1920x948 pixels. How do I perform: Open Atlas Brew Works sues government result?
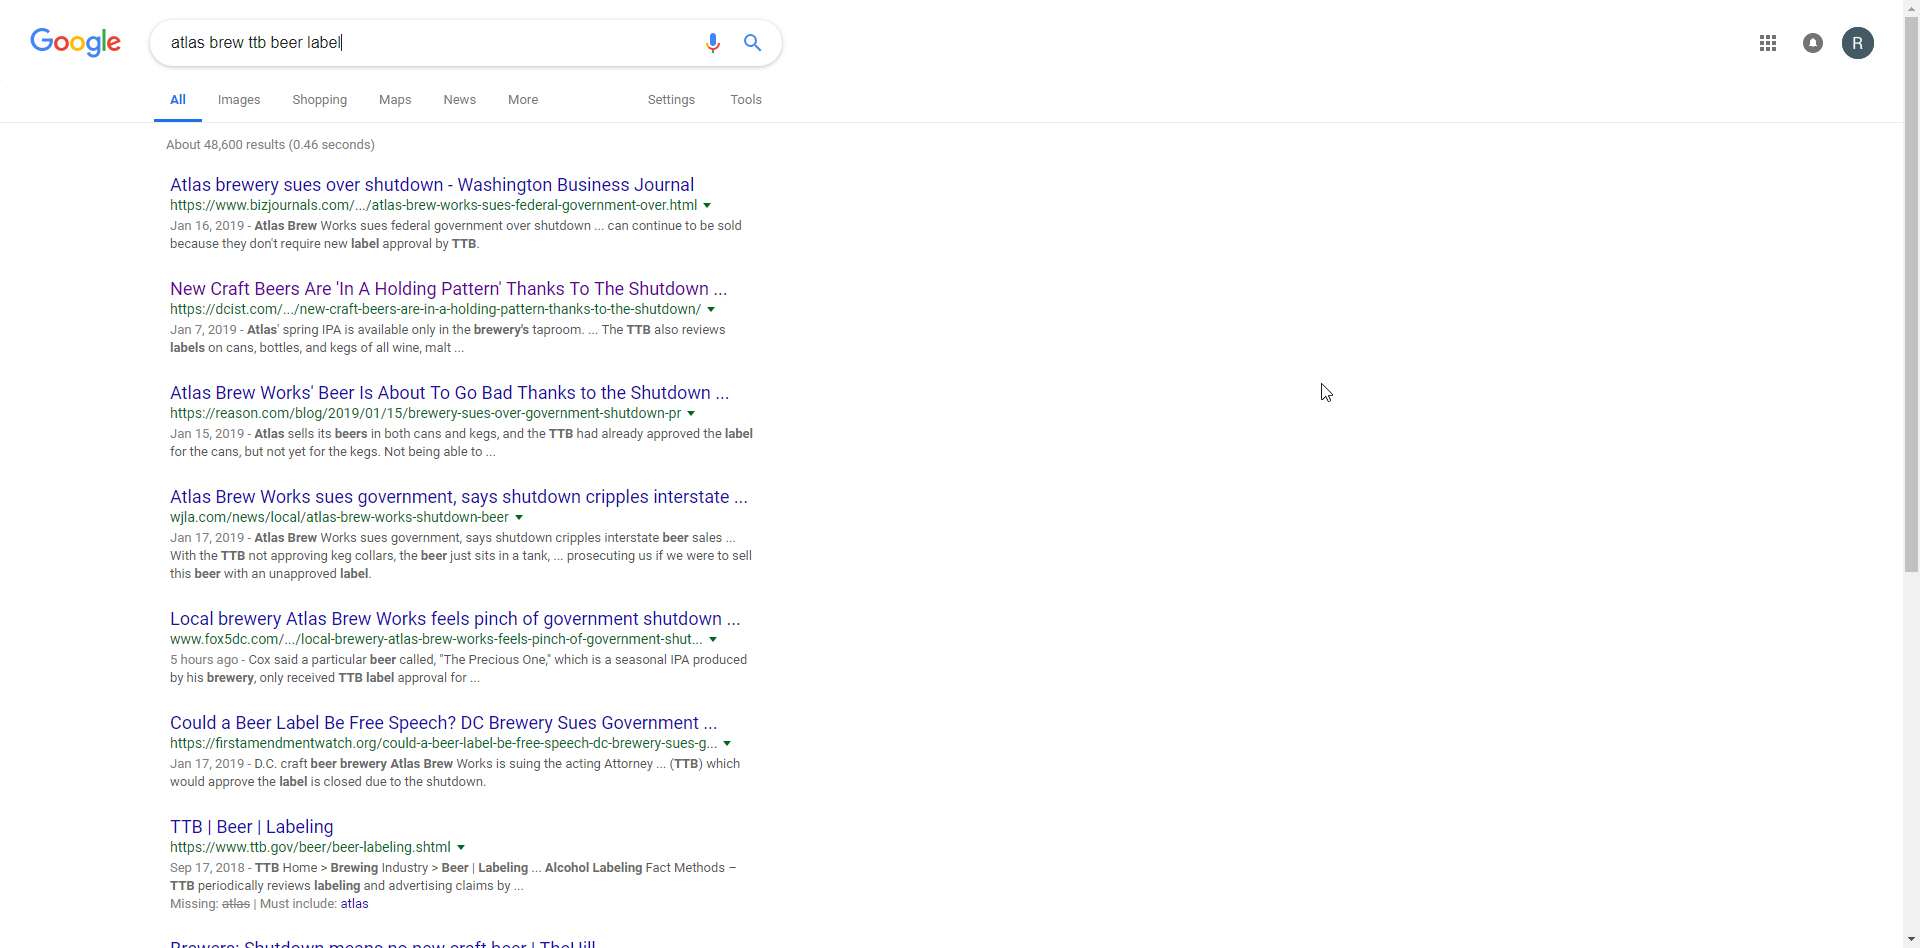click(x=459, y=497)
